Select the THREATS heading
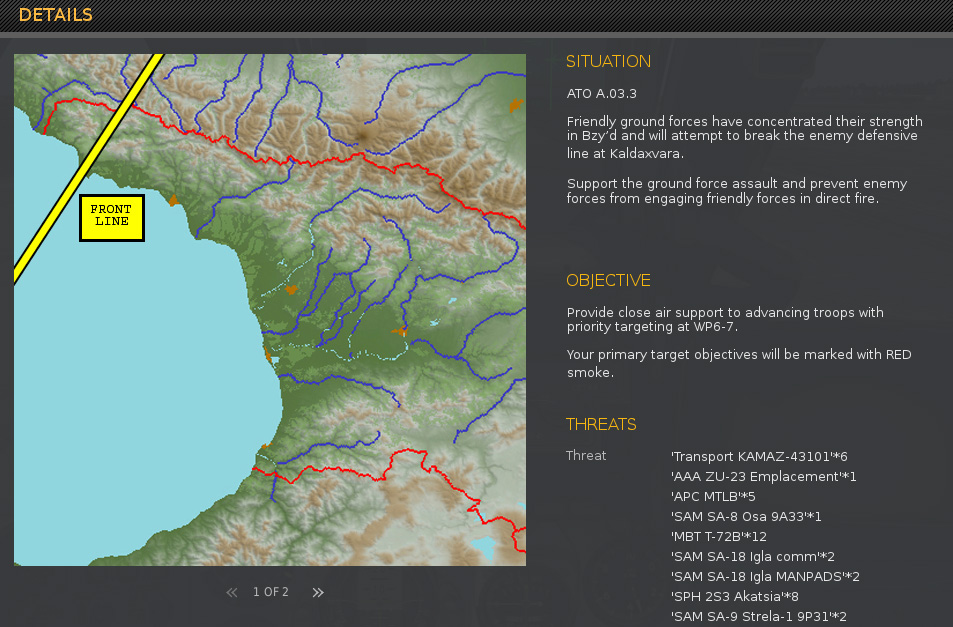 pos(601,424)
